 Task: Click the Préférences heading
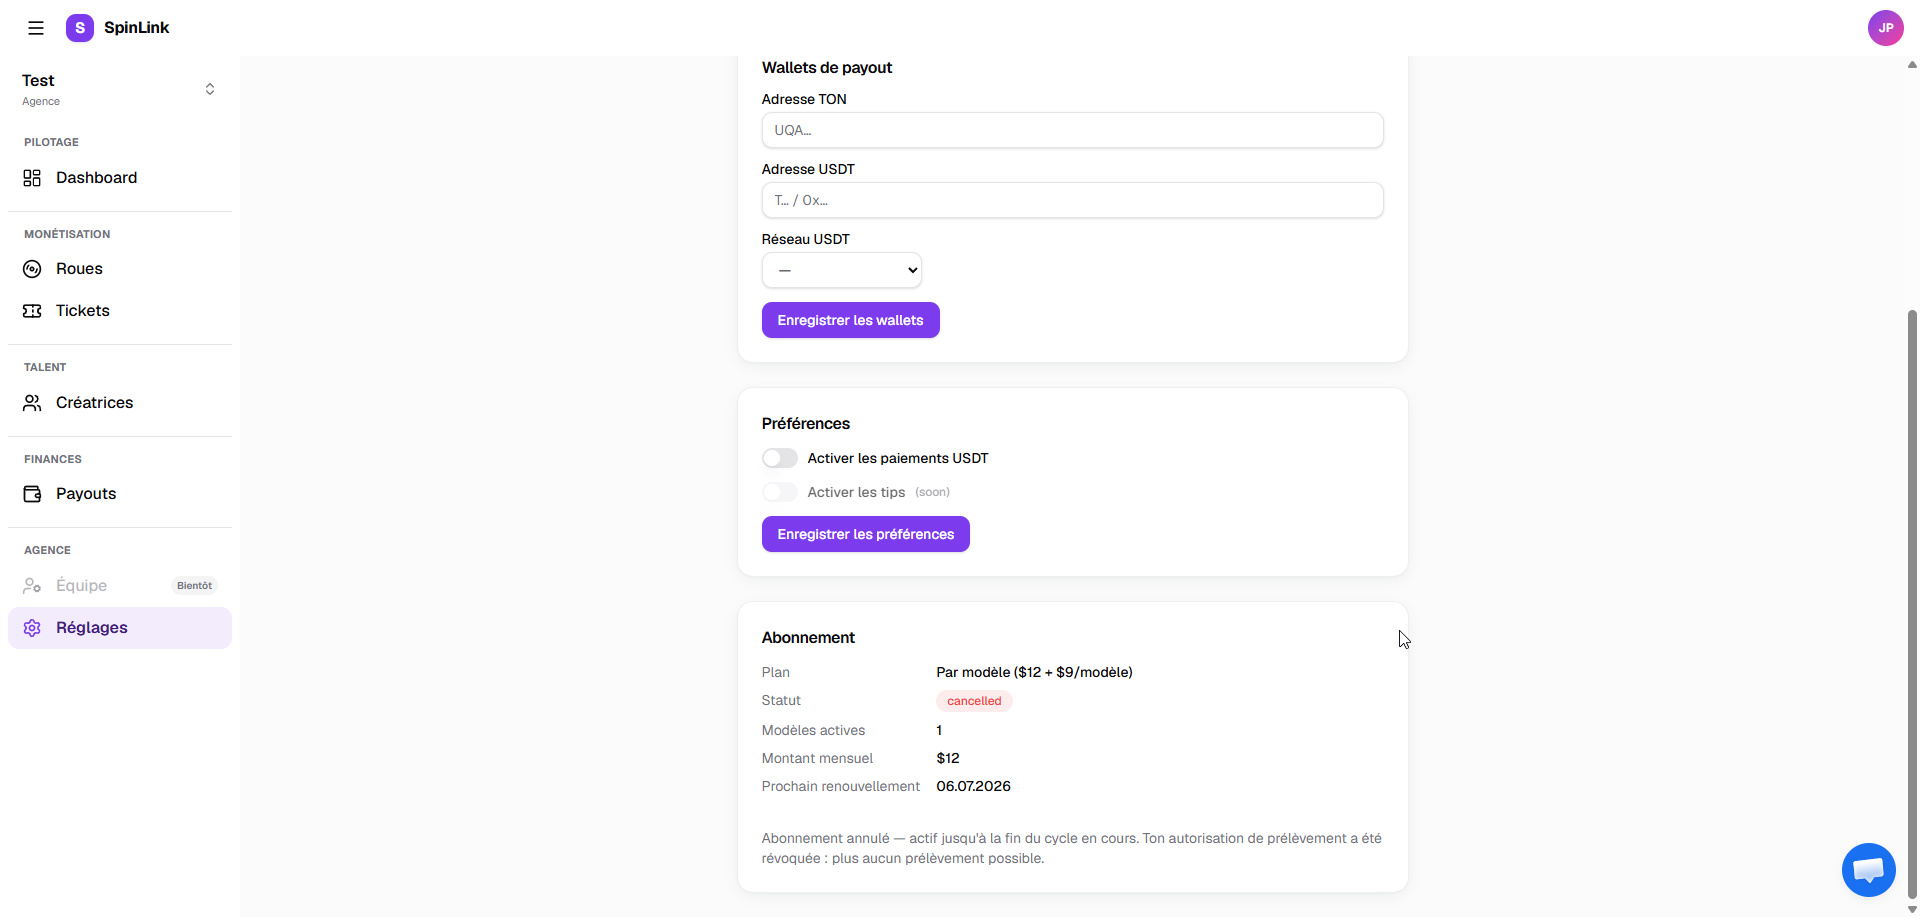pos(805,424)
